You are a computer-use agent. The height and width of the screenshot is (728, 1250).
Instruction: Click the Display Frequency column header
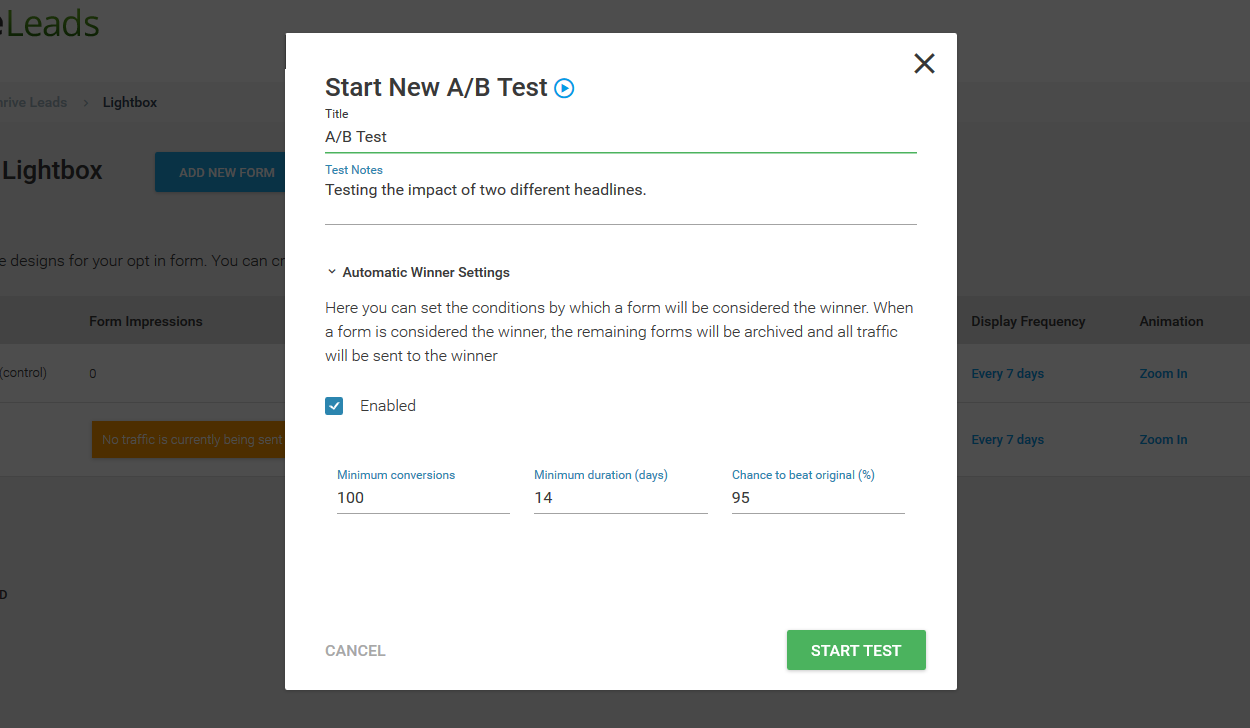(x=1028, y=322)
